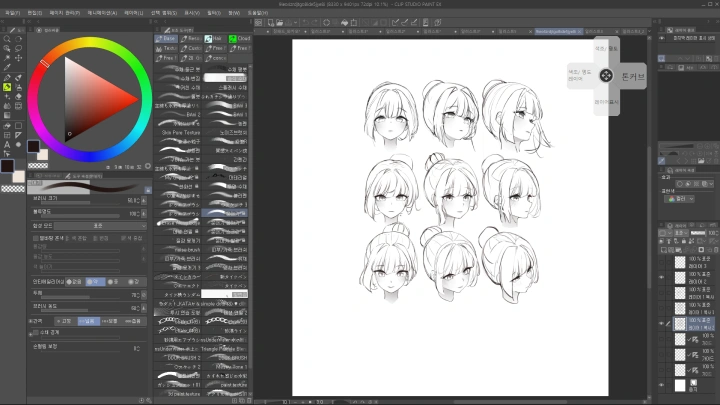Screen dimensions: 720x405
Task: Click the brush size stepper arrows
Action: tap(137, 201)
